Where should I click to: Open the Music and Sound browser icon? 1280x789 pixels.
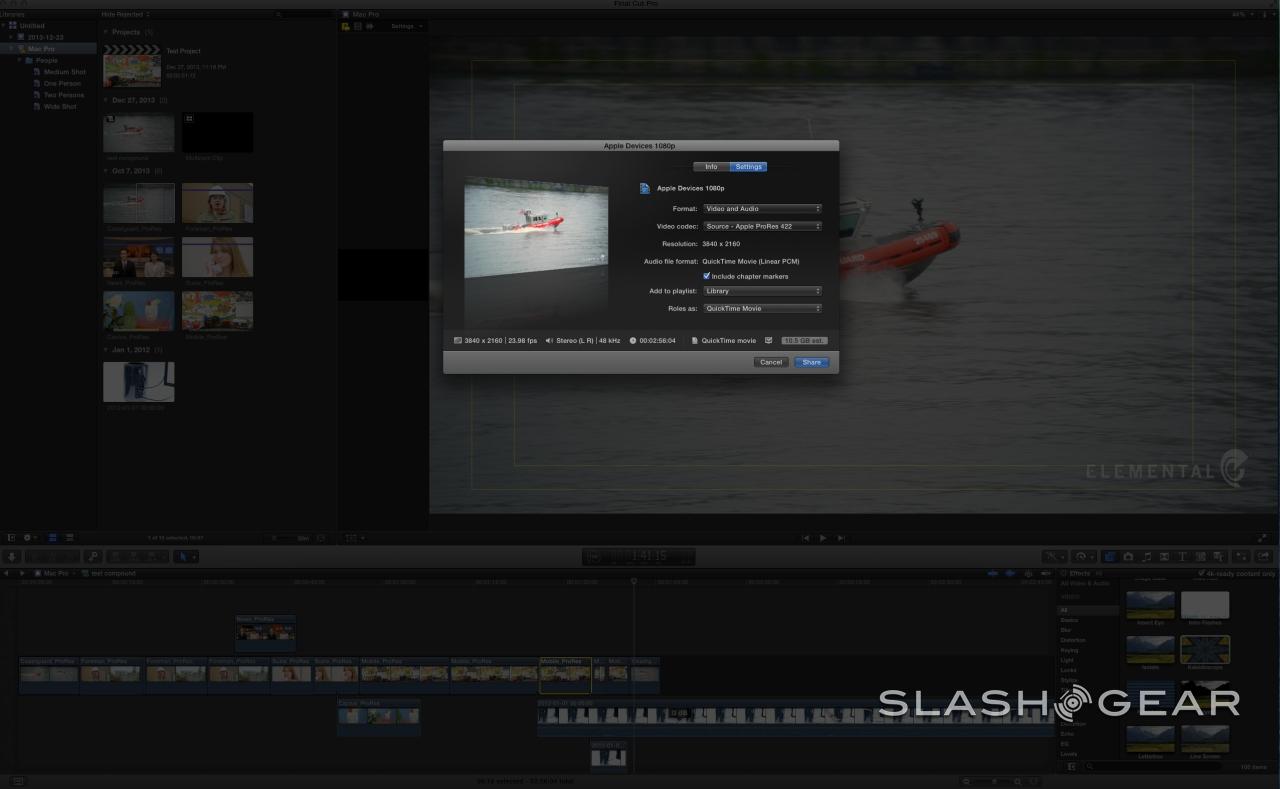click(x=1147, y=556)
